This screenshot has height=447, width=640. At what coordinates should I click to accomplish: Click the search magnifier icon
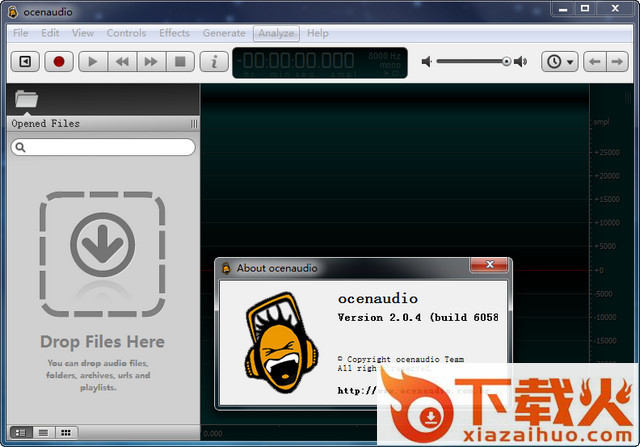pyautogui.click(x=20, y=147)
